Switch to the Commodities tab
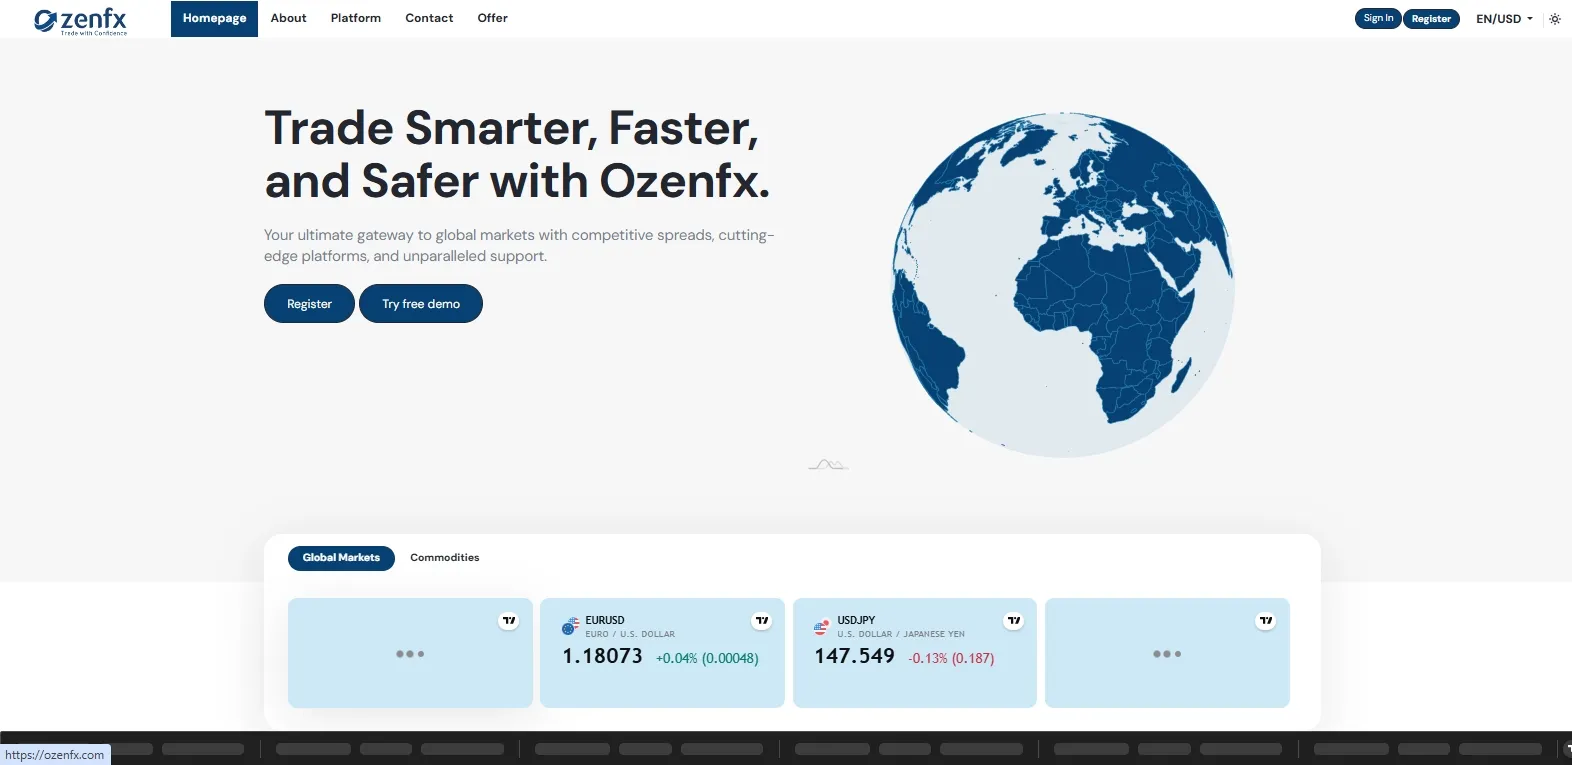 [x=445, y=558]
